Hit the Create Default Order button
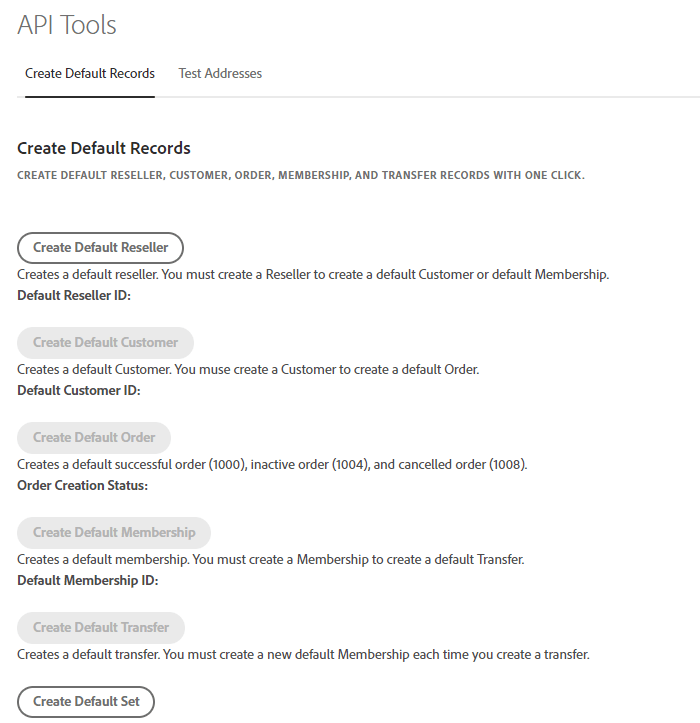 (94, 437)
